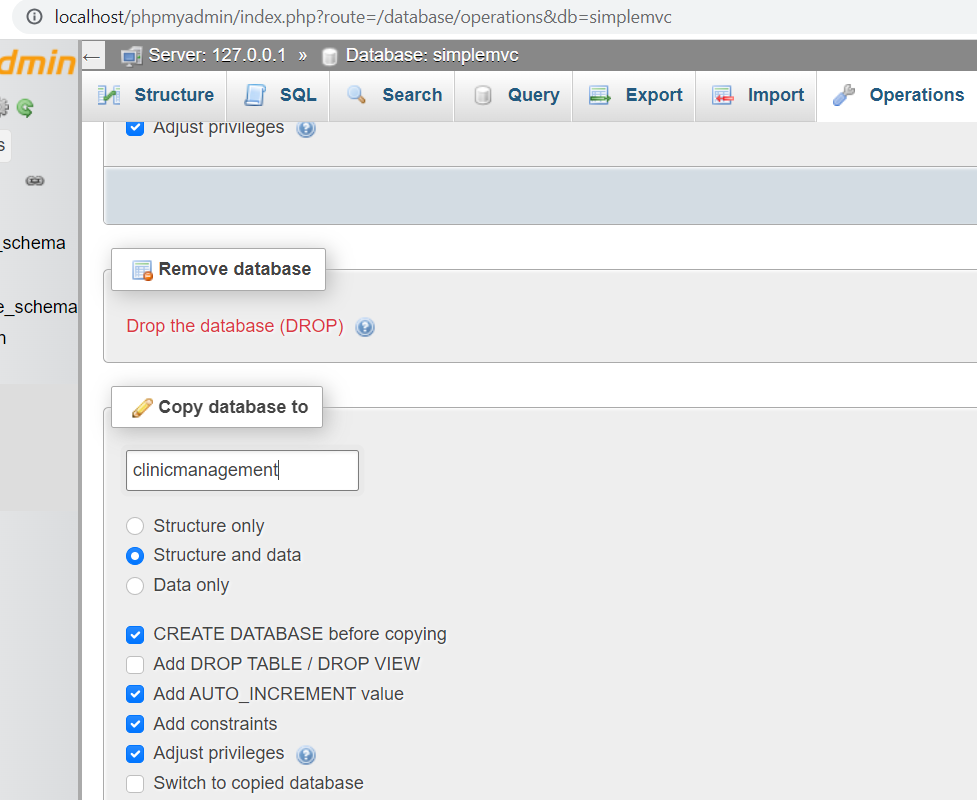This screenshot has height=800, width=977.
Task: Select the Operations tab
Action: coord(897,95)
